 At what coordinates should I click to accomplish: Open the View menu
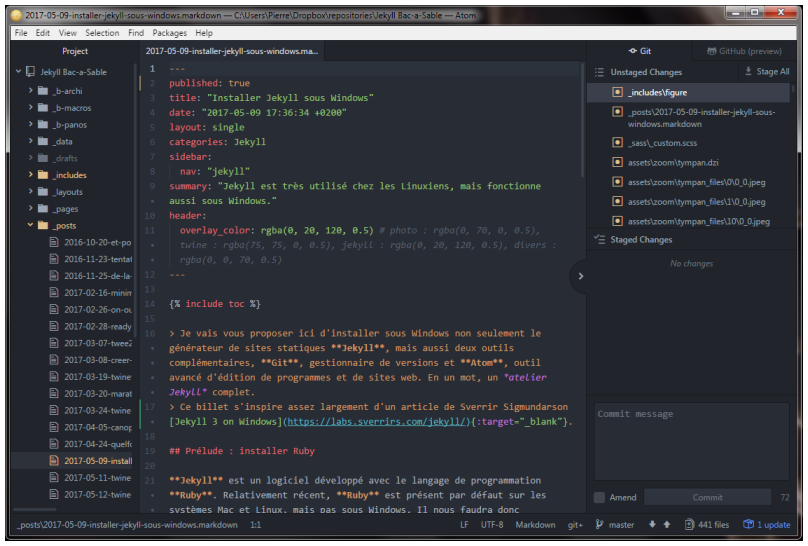68,32
